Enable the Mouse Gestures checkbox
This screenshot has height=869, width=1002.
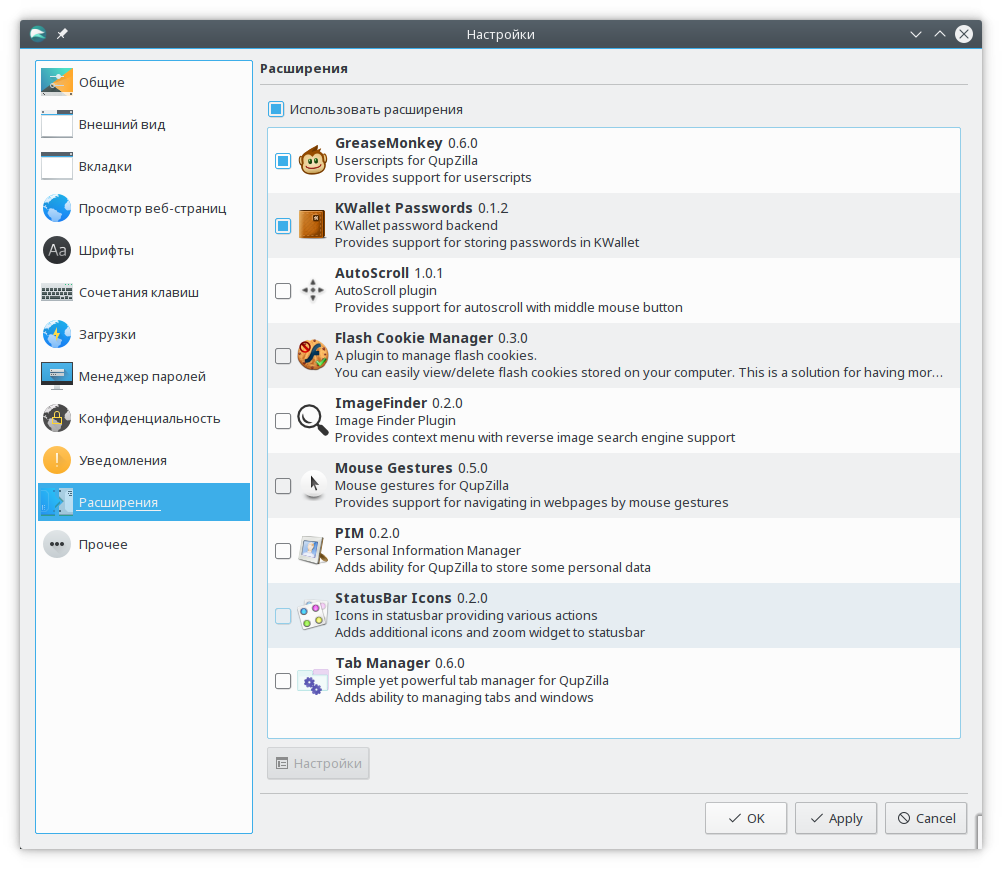(283, 486)
